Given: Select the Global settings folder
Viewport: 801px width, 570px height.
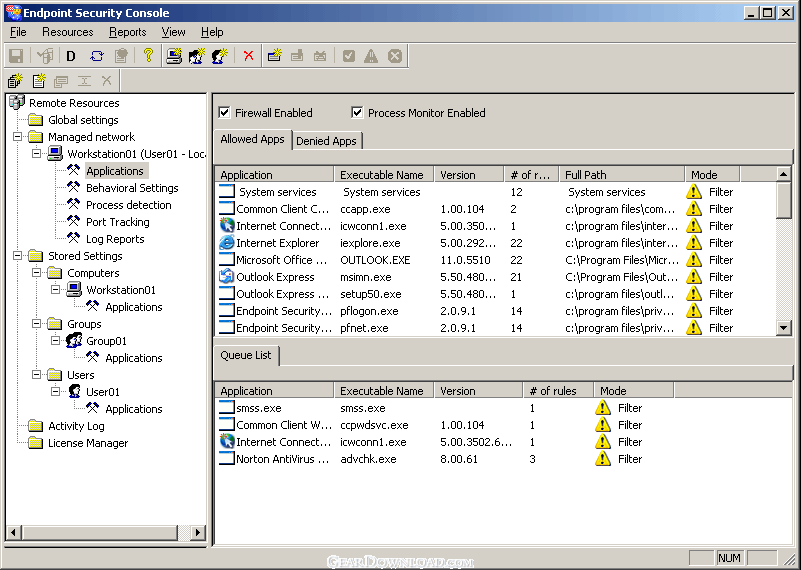Looking at the screenshot, I should (83, 120).
